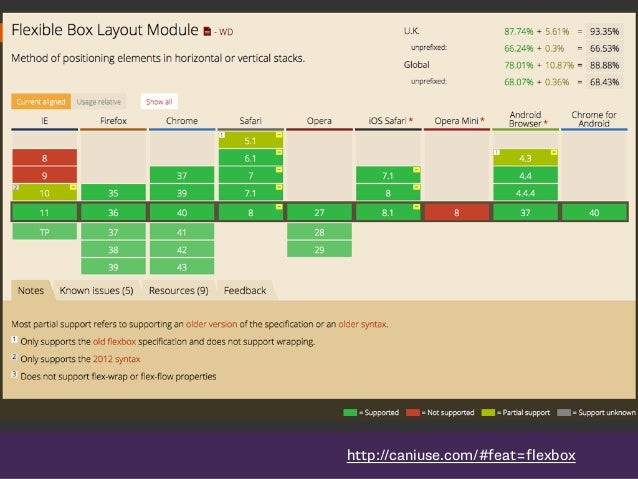The height and width of the screenshot is (479, 638).
Task: Click the prefix flag on IE 10 cell
Action: pos(73,187)
